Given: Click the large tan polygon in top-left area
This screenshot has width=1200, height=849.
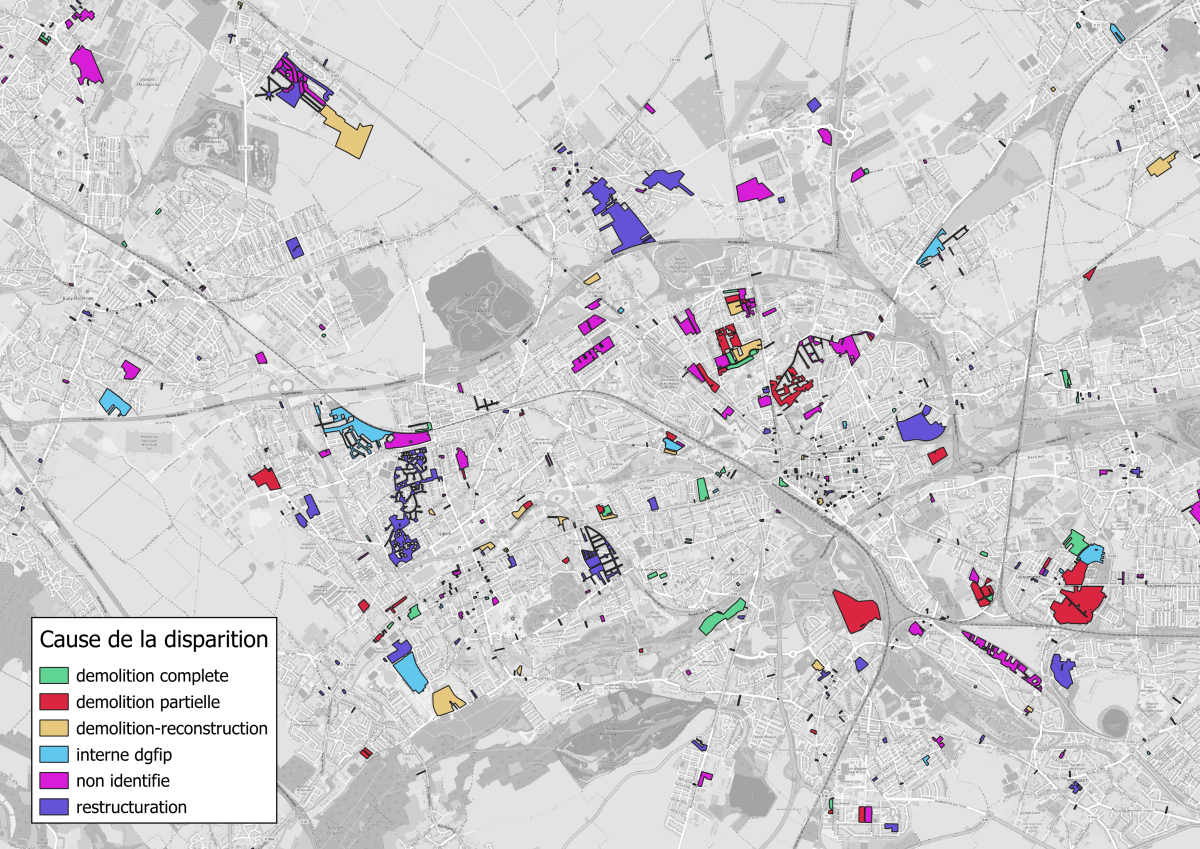Looking at the screenshot, I should (348, 133).
